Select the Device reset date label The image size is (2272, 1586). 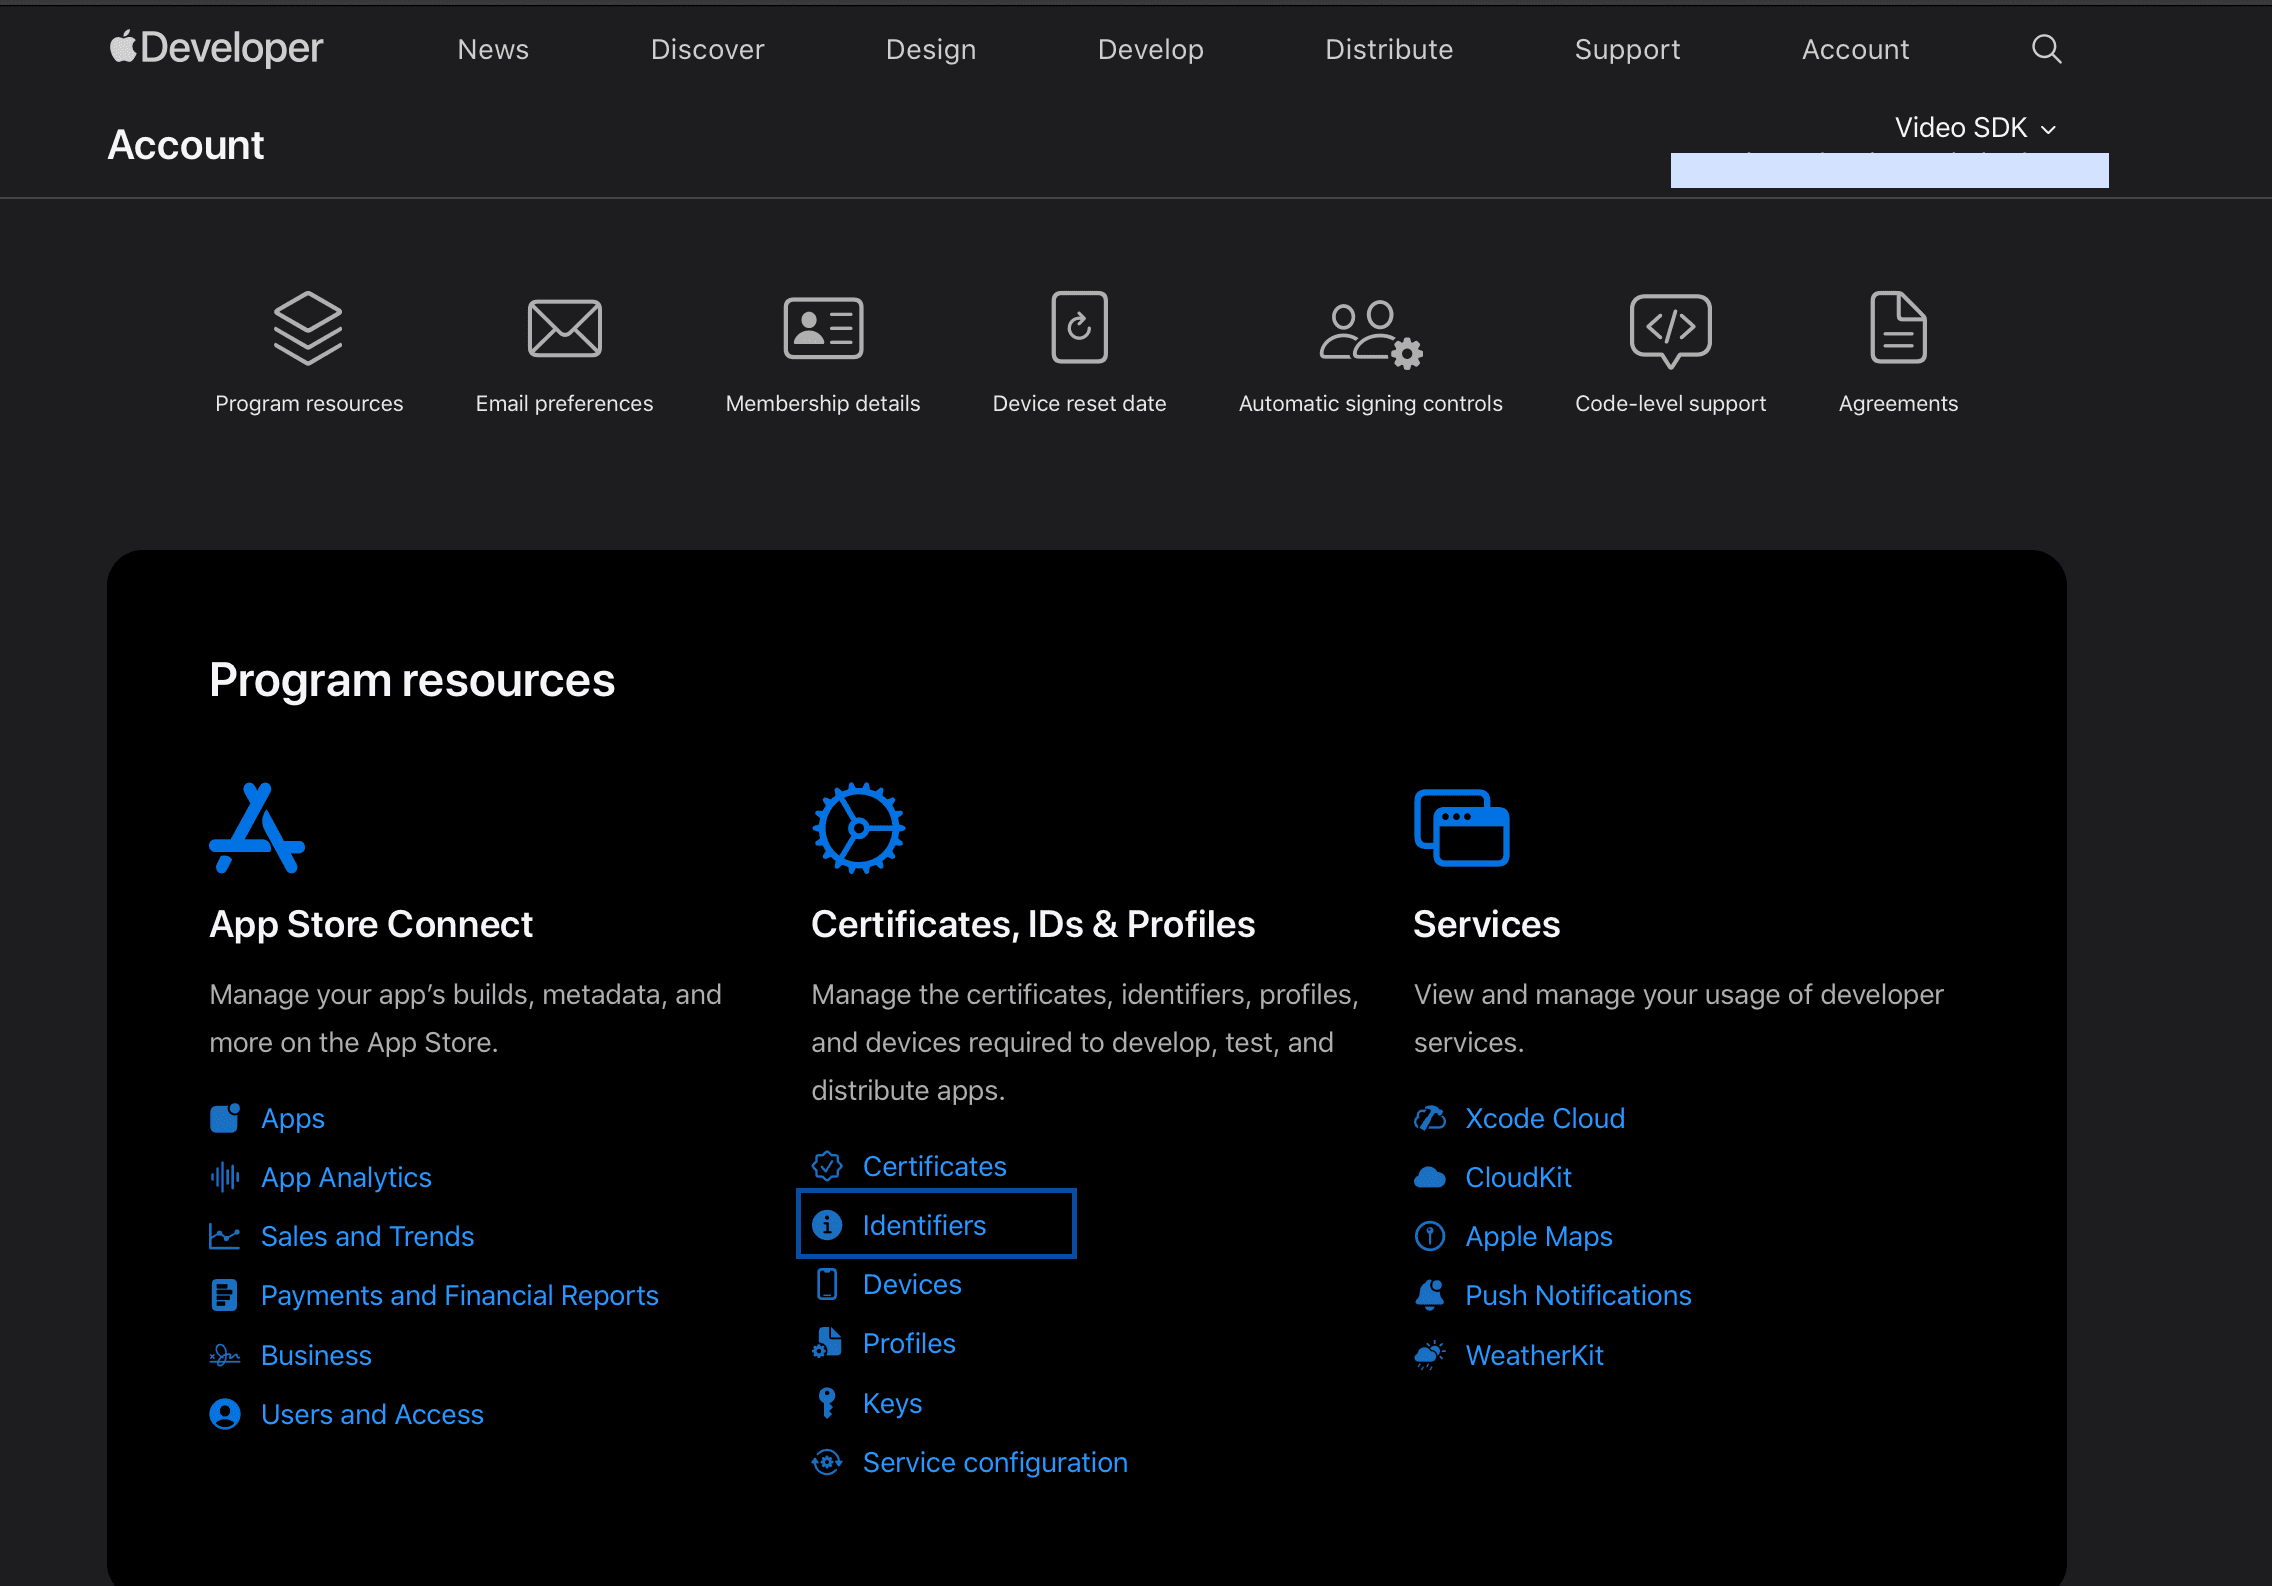1079,403
